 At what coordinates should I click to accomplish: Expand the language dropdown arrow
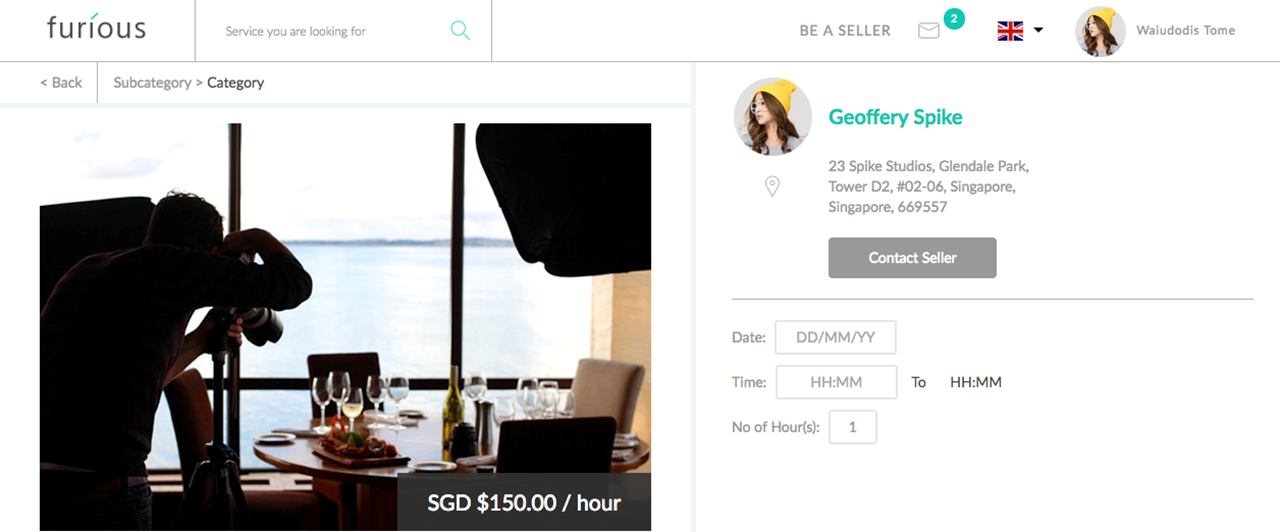1038,31
